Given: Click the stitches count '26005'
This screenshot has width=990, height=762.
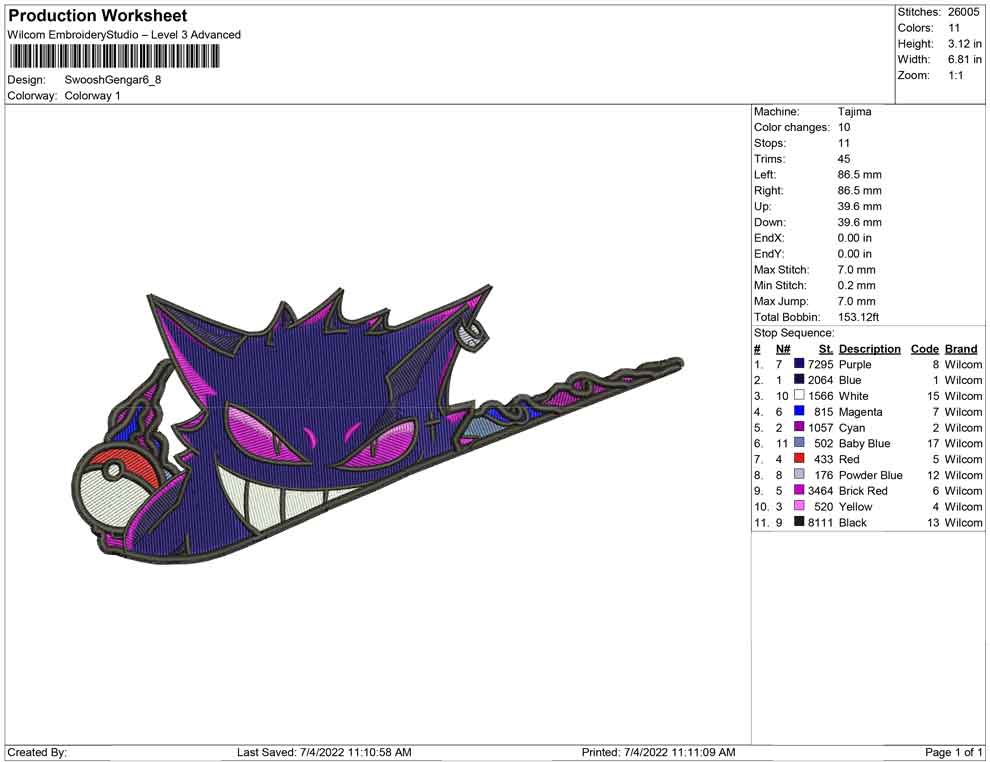Looking at the screenshot, I should click(963, 12).
